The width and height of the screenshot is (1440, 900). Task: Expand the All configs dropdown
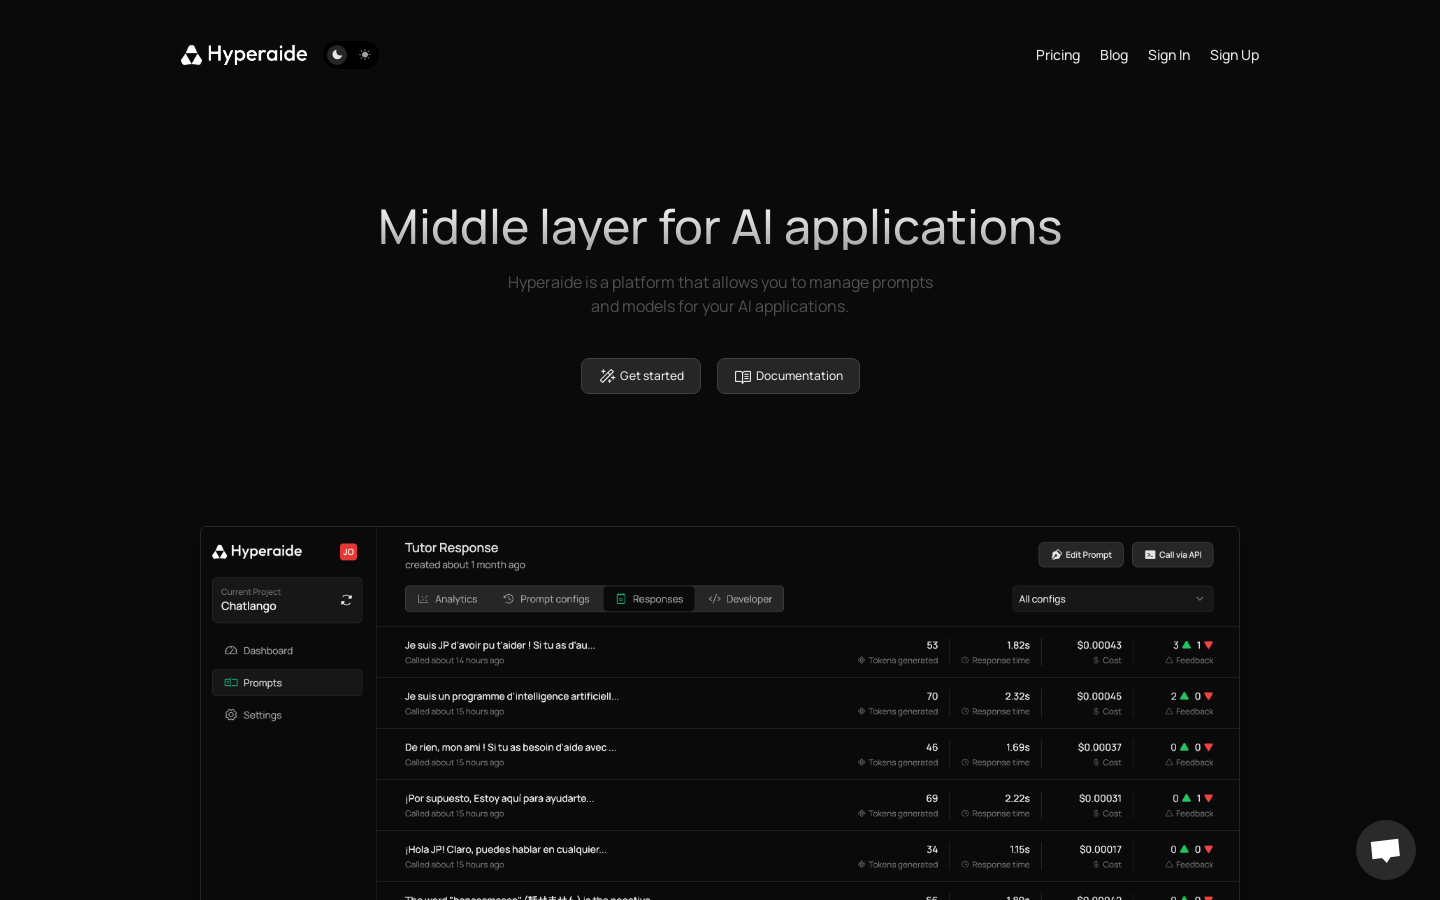1113,599
